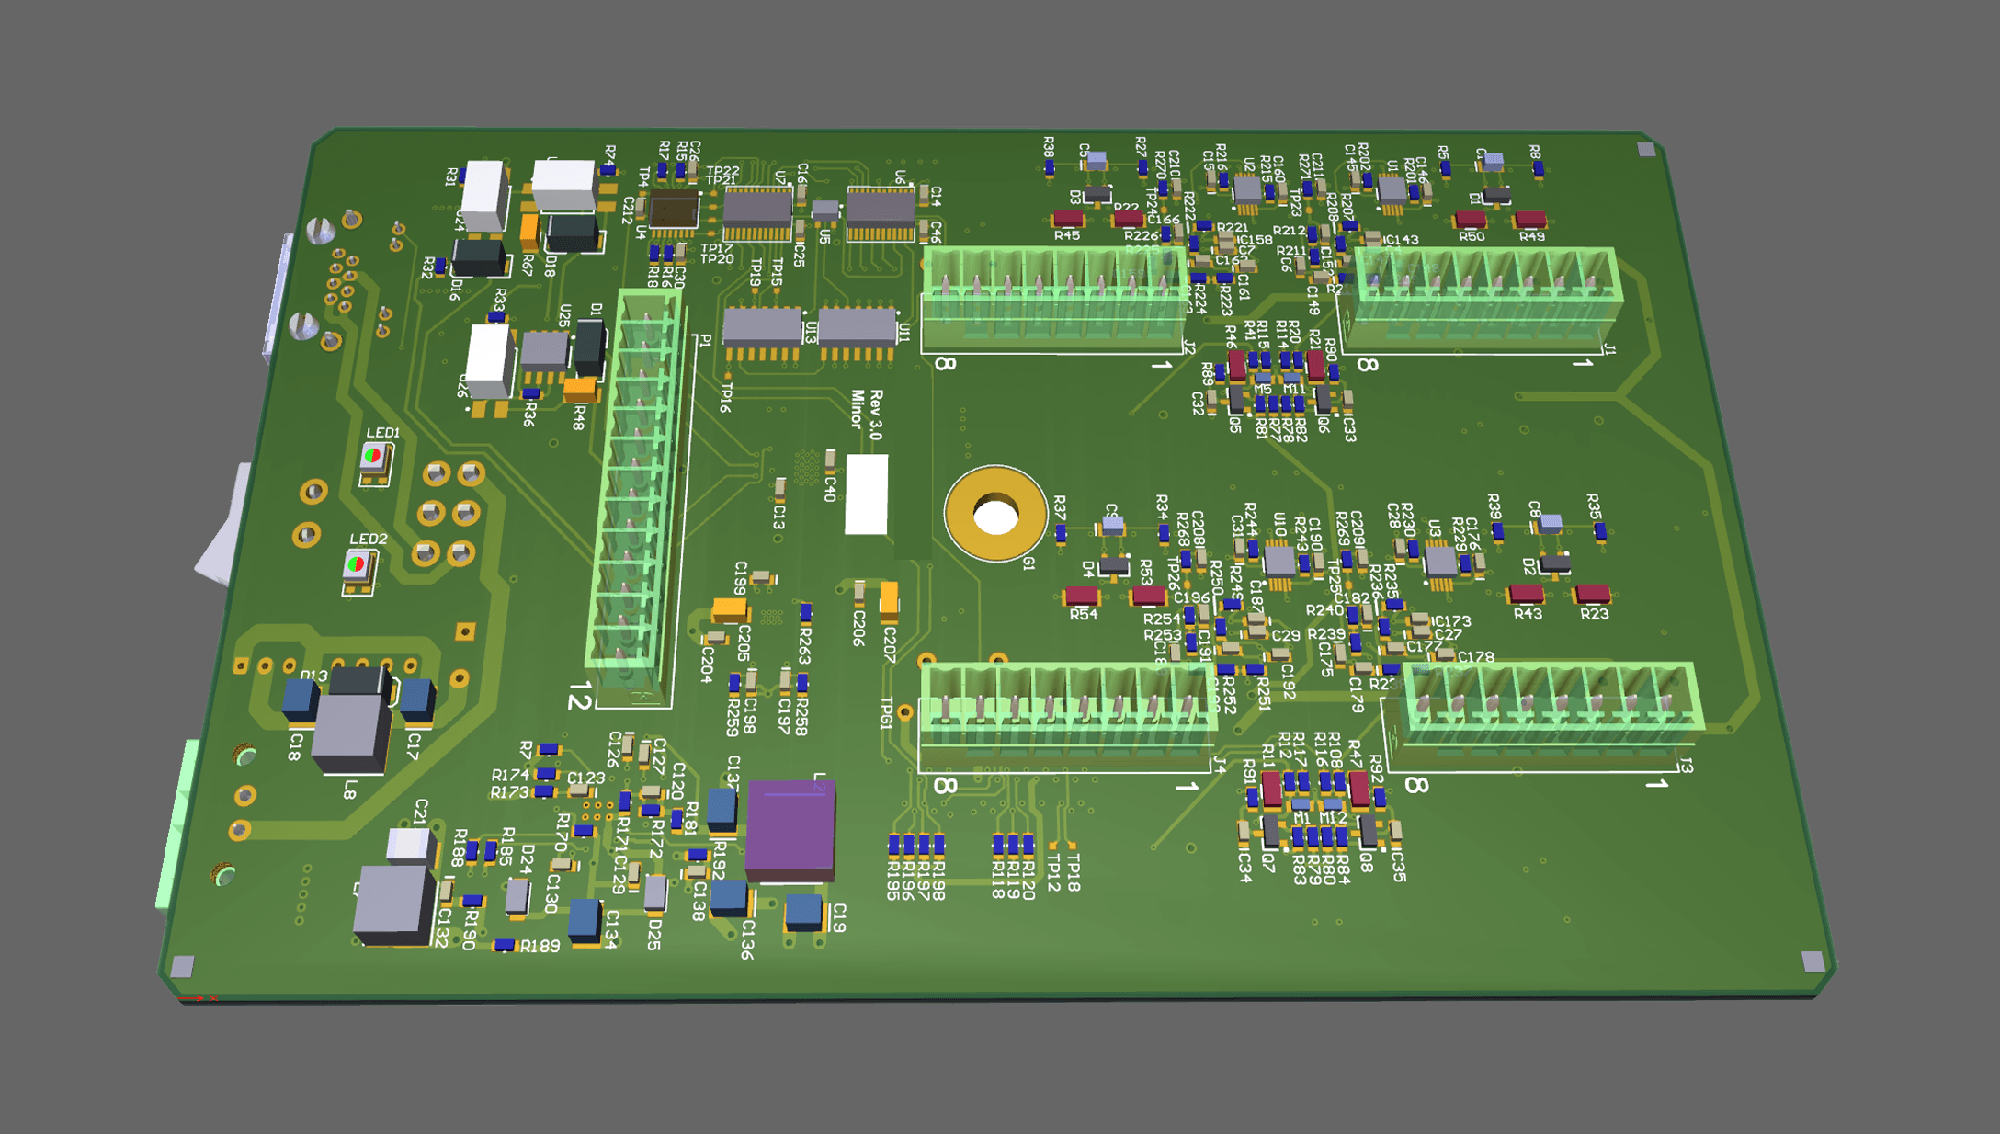
Task: Click the "Rev 3.0" silkscreen text
Action: 875,415
